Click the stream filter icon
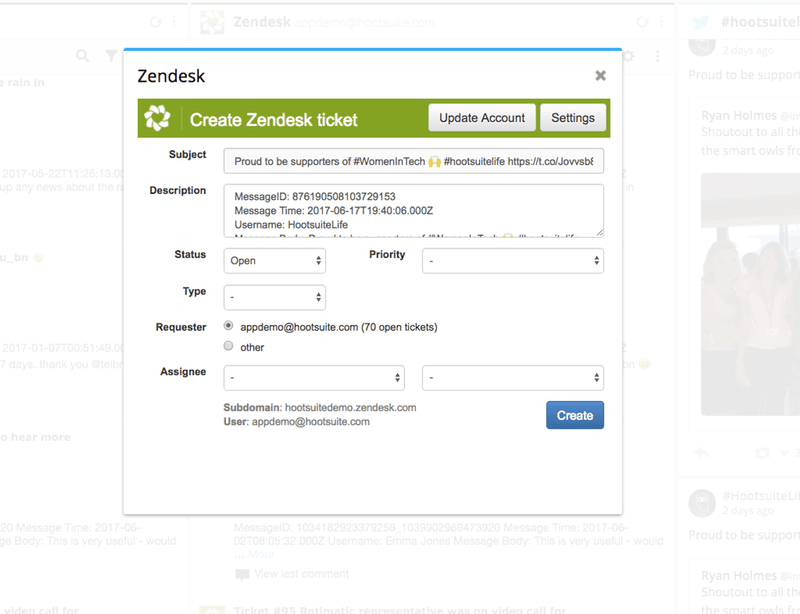The width and height of the screenshot is (800, 614). (110, 56)
